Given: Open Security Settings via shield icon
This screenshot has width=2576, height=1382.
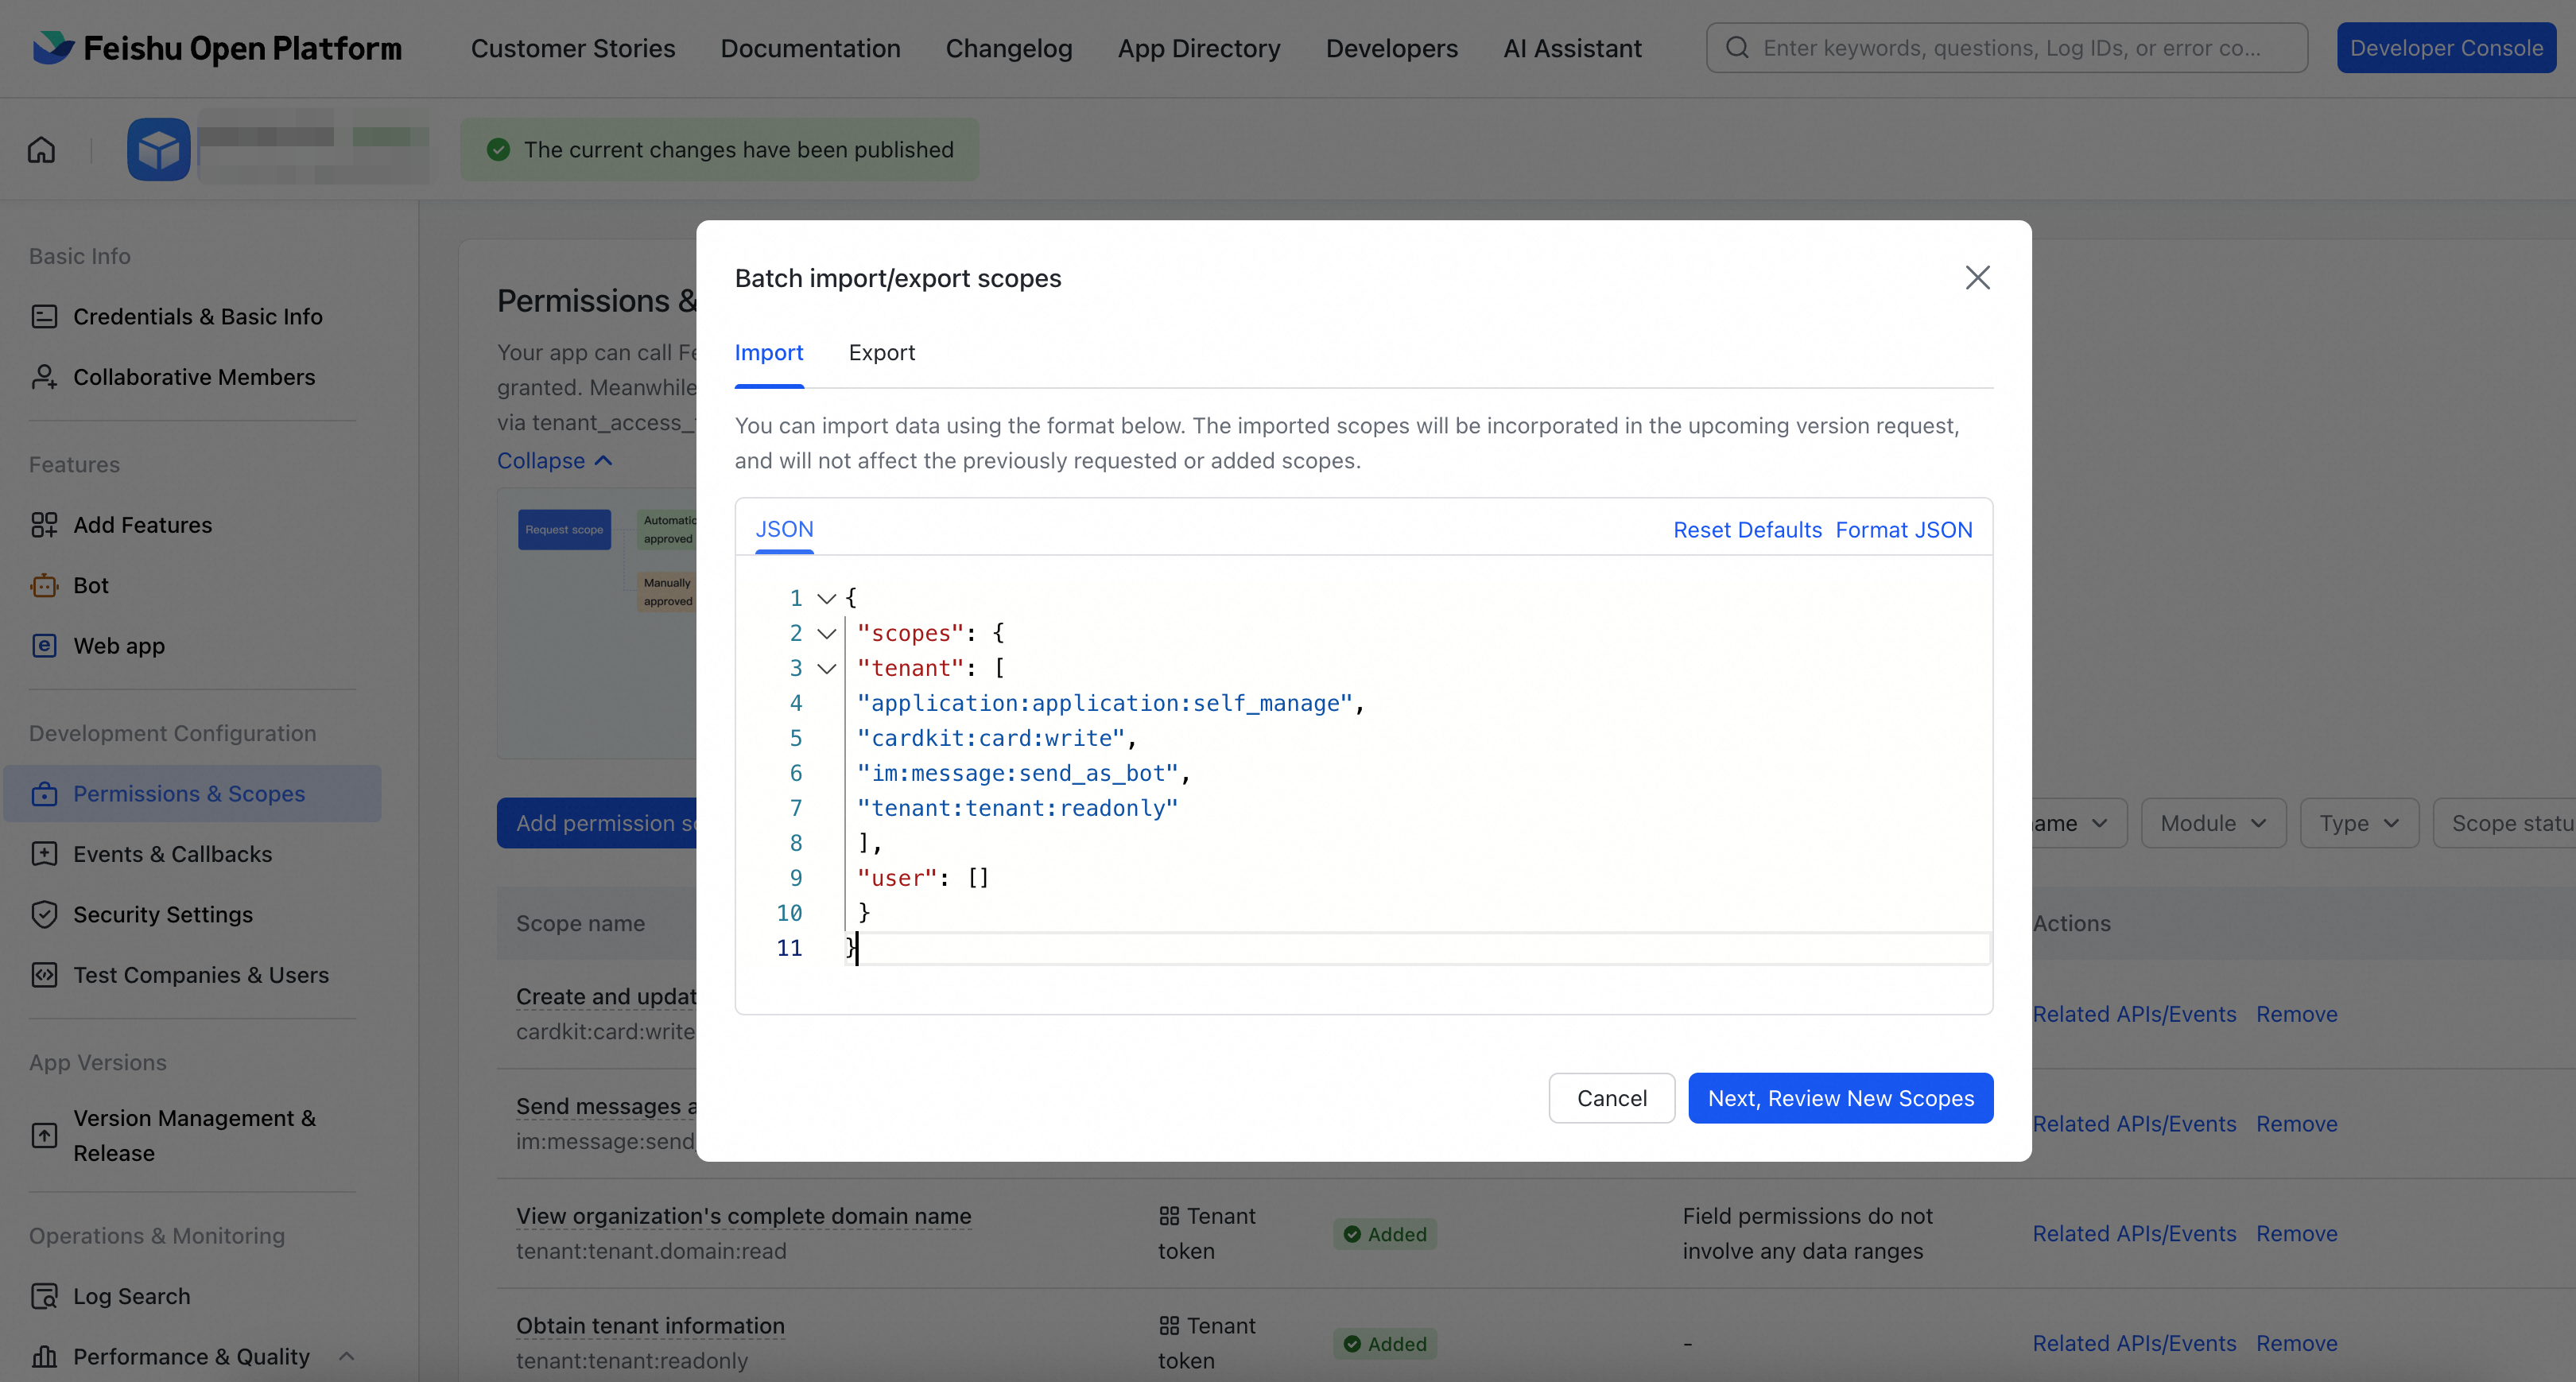Looking at the screenshot, I should pos(44,915).
